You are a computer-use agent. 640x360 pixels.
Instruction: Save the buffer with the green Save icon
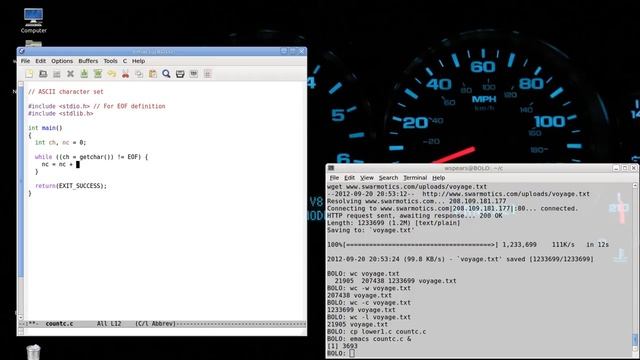[84, 74]
